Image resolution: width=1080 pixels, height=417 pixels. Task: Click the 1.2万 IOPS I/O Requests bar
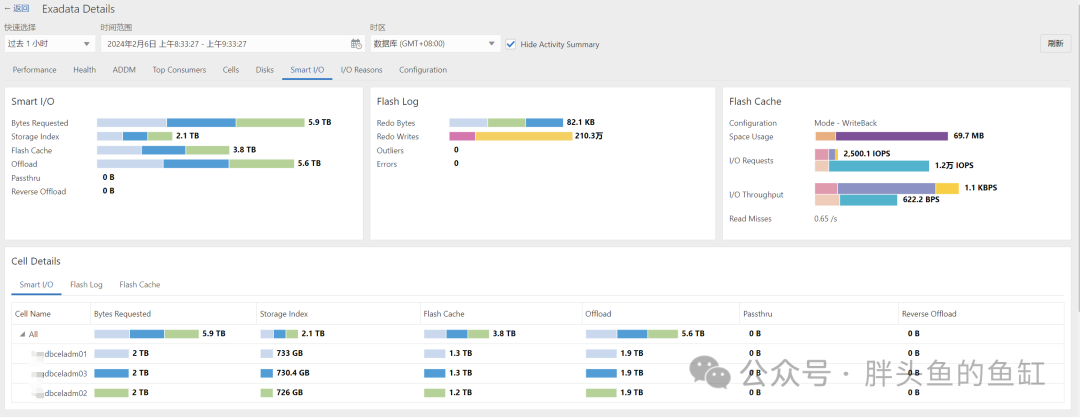872,166
